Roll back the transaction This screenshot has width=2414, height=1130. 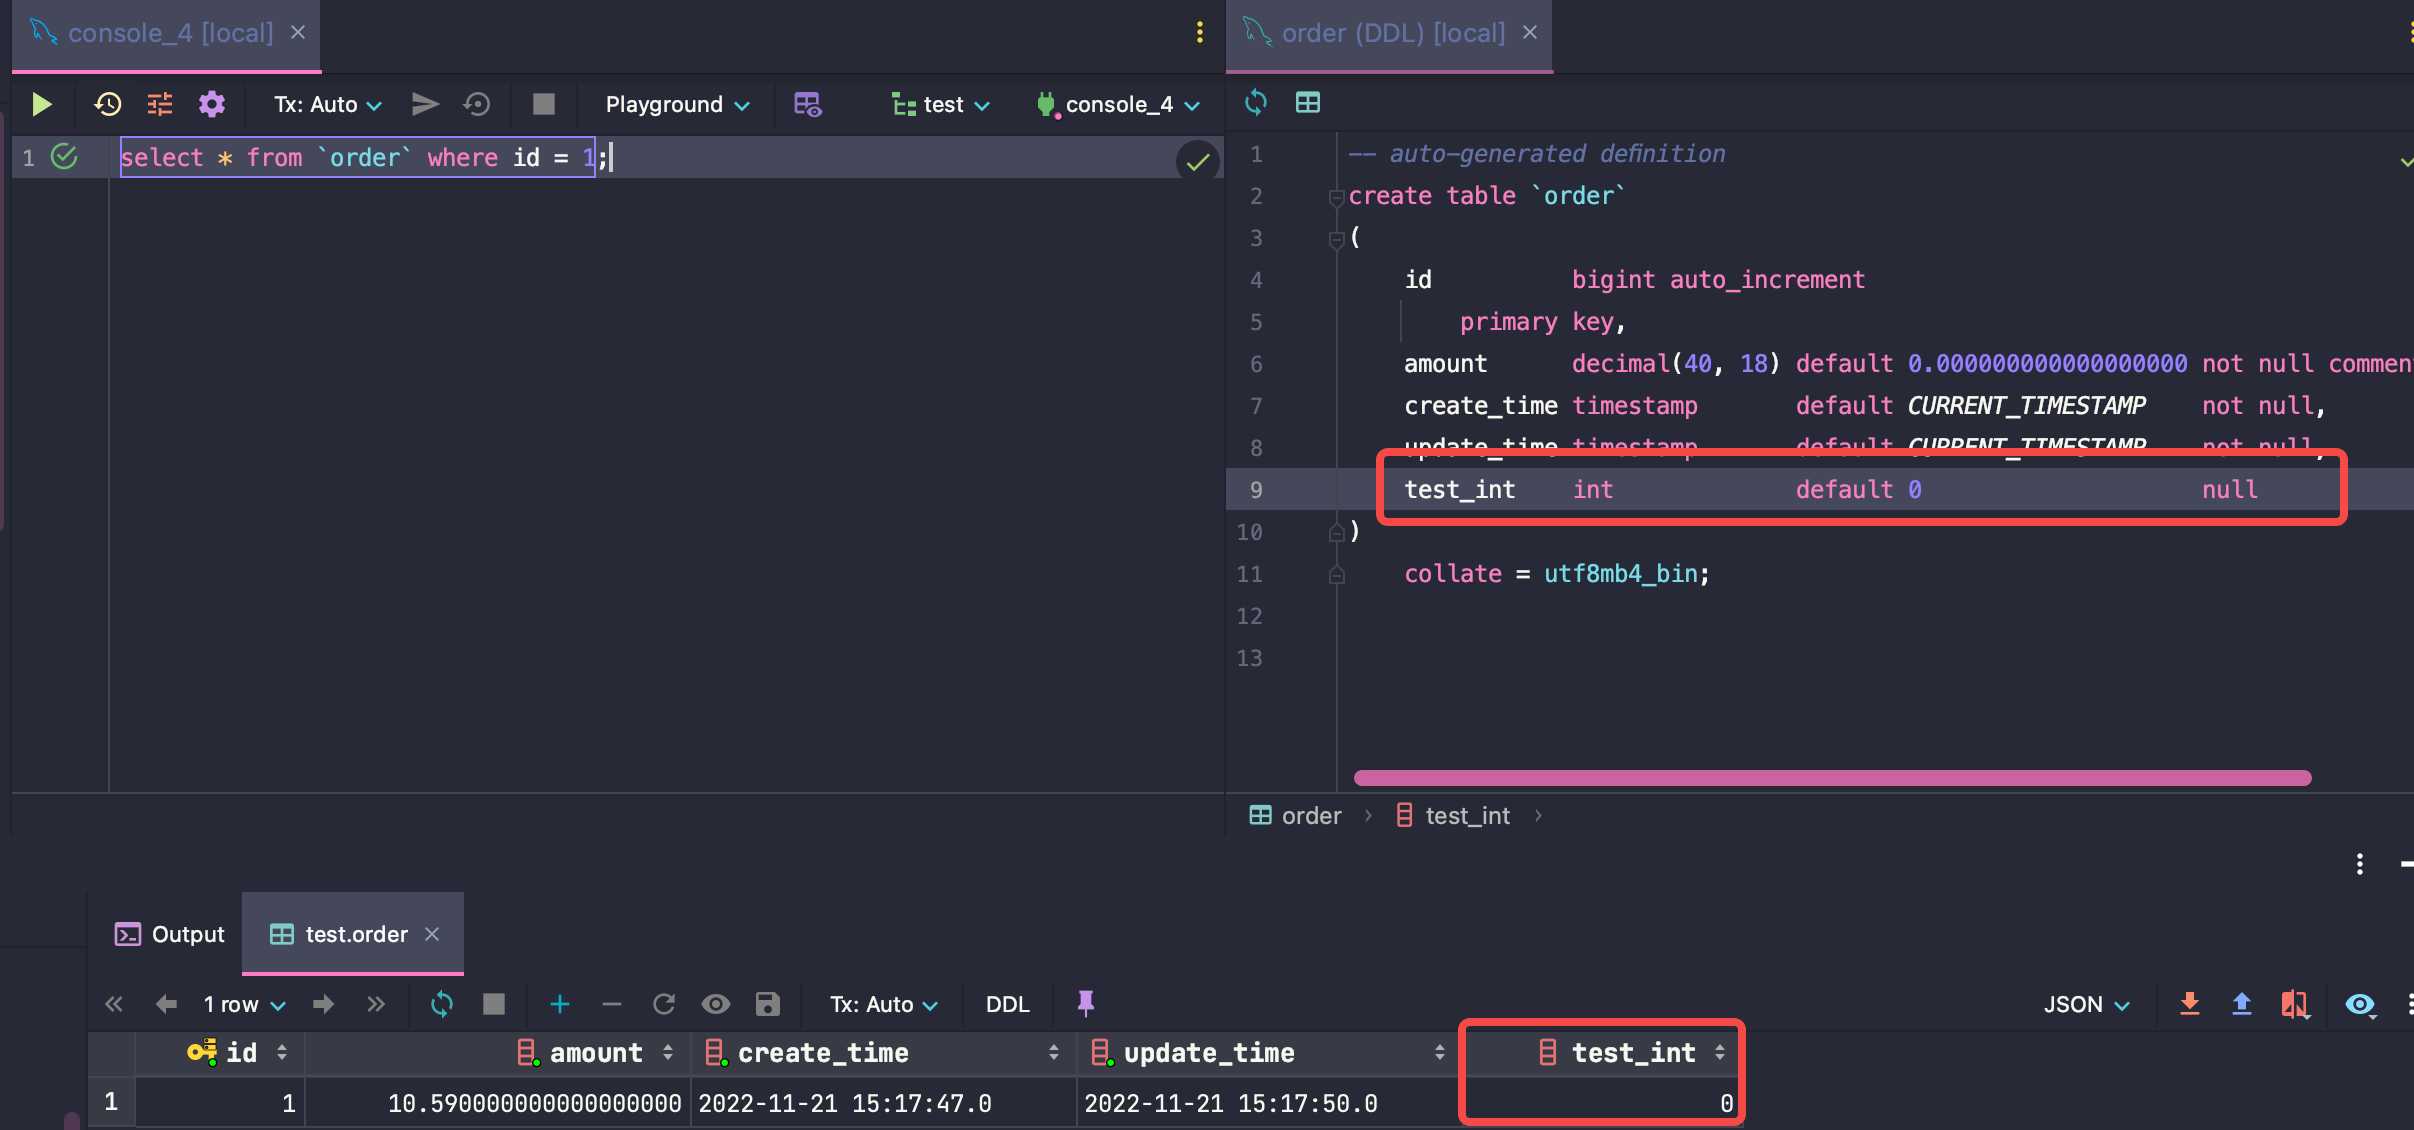click(x=477, y=104)
